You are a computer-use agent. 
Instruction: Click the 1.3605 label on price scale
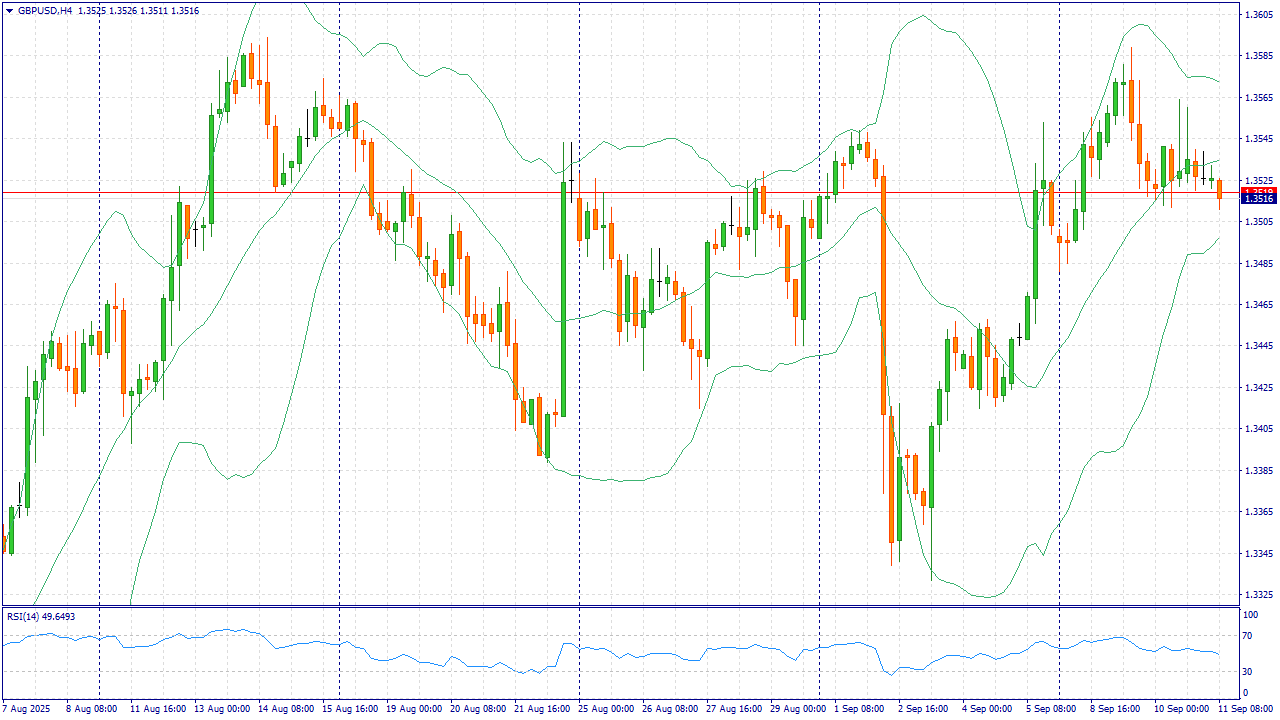tap(1258, 15)
